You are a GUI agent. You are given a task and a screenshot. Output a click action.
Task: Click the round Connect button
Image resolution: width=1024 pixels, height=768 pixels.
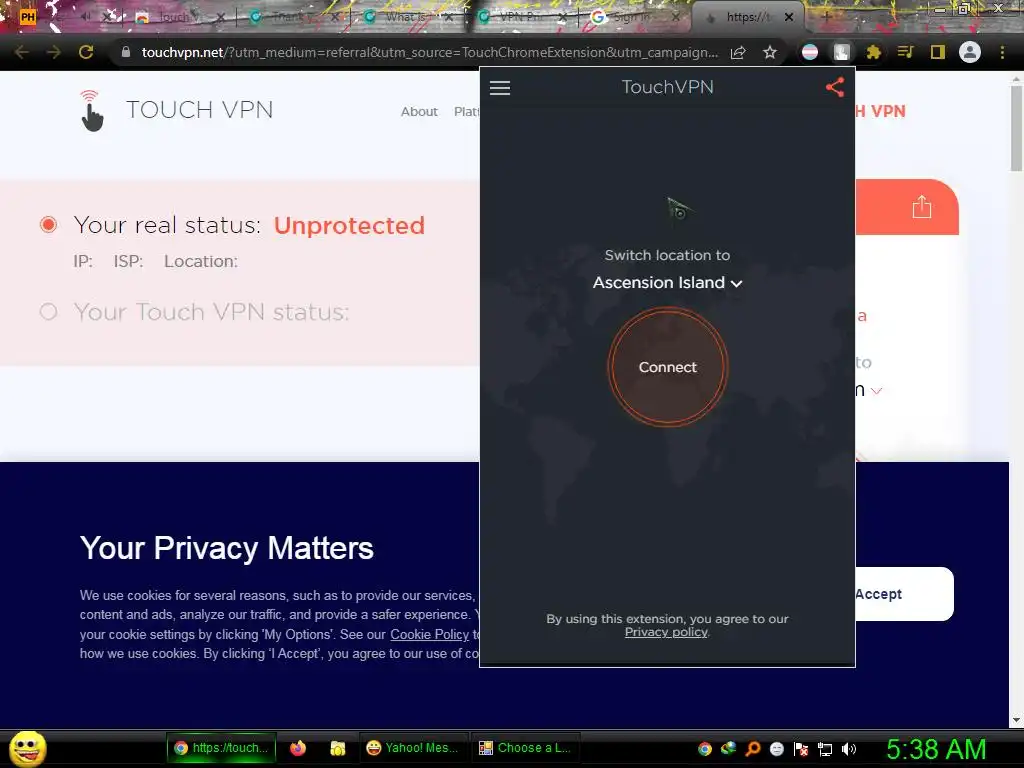point(667,367)
